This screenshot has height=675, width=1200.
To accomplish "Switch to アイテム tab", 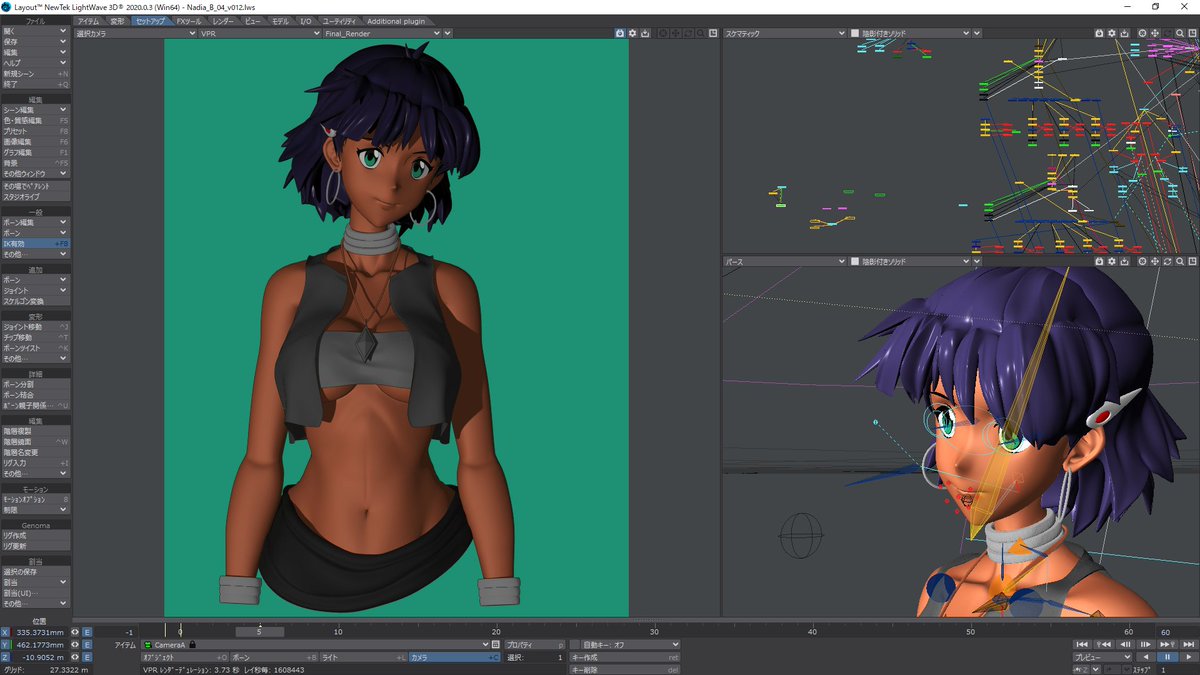I will tap(88, 21).
